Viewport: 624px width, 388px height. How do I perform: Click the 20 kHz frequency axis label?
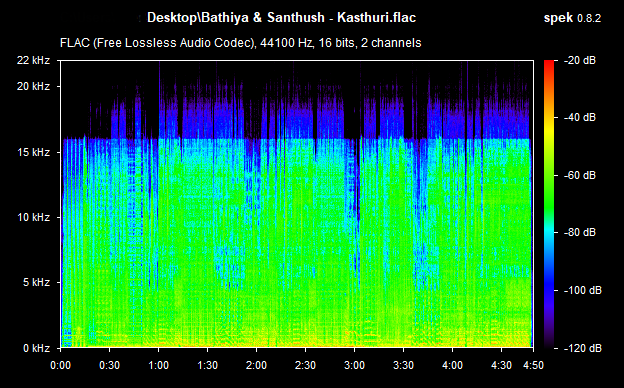[x=33, y=86]
